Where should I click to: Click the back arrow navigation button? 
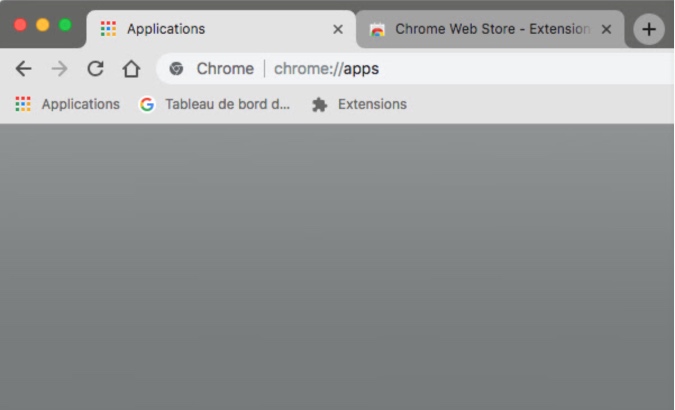tap(23, 69)
